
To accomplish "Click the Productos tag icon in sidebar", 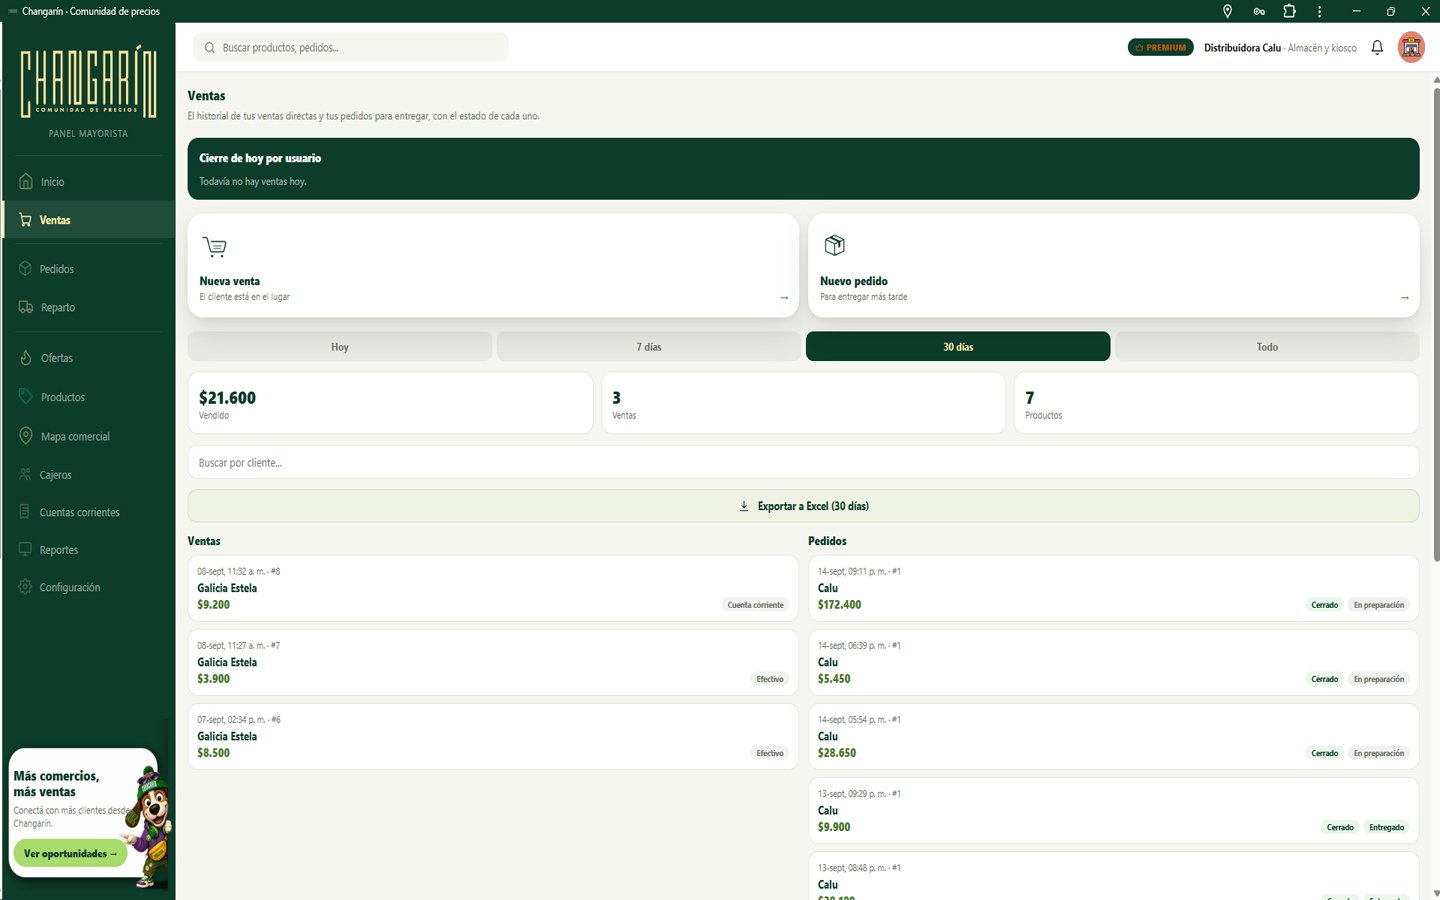I will 25,396.
